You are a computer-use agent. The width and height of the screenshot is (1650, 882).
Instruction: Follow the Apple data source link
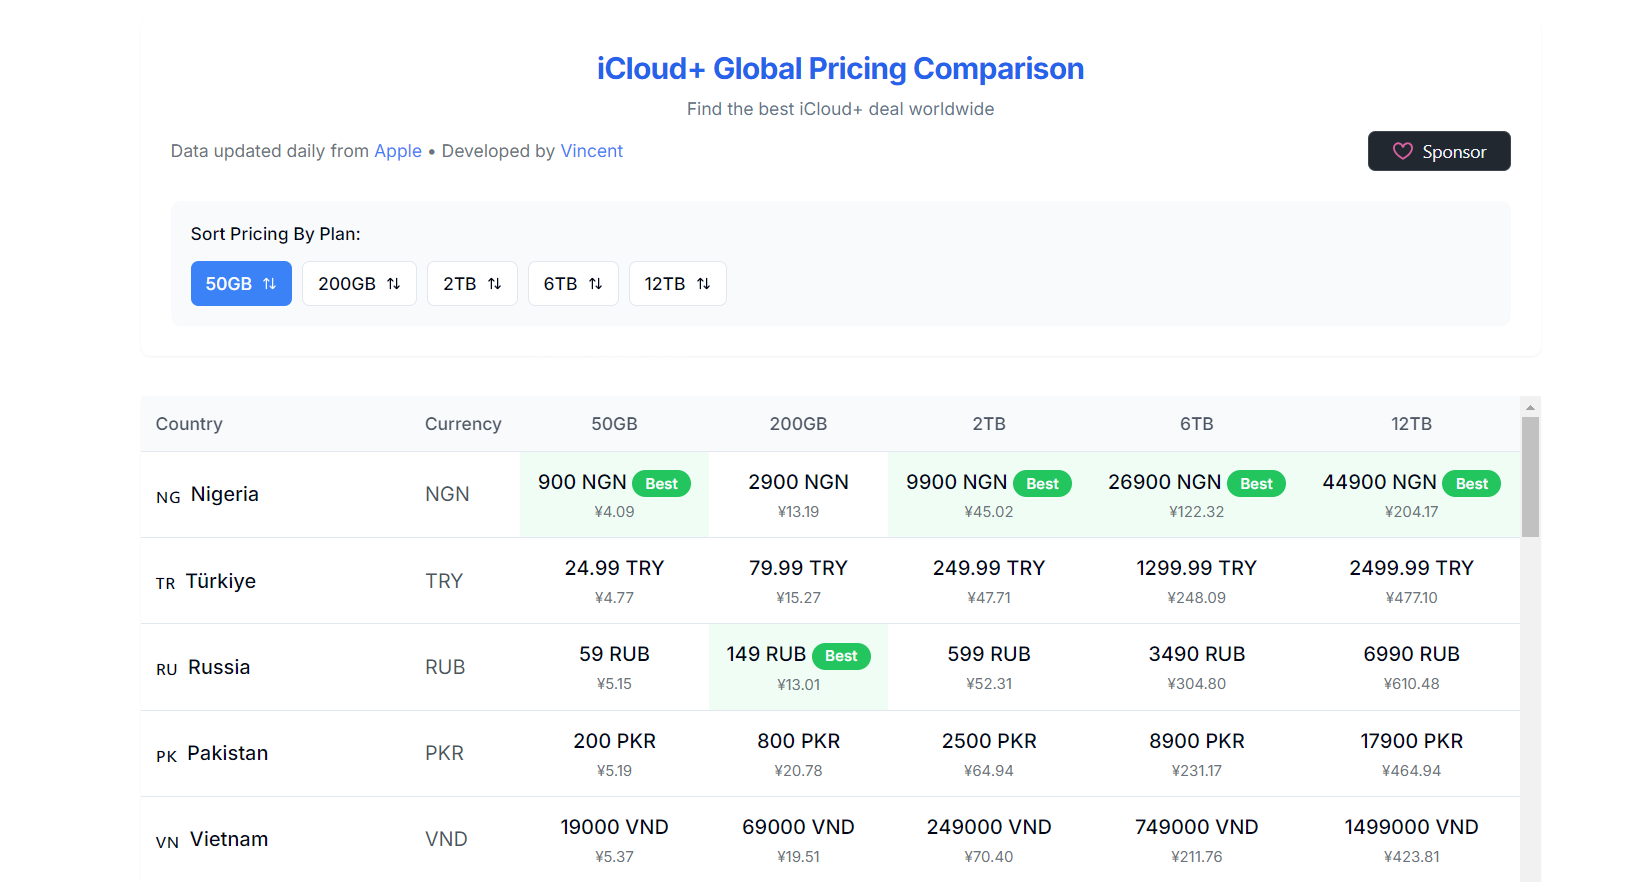[x=398, y=151]
